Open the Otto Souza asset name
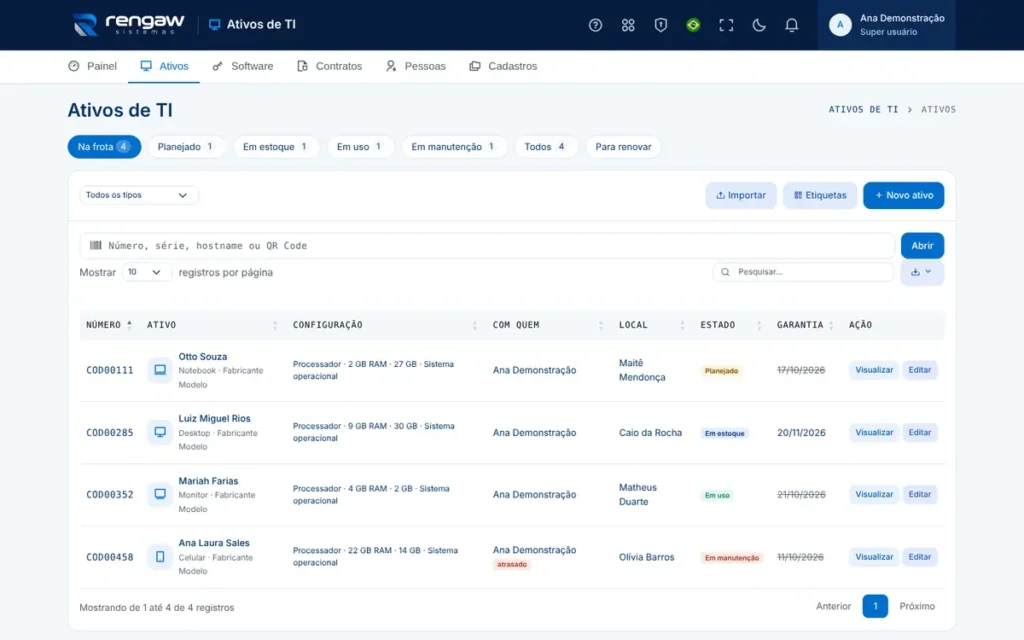This screenshot has height=640, width=1024. 202,357
